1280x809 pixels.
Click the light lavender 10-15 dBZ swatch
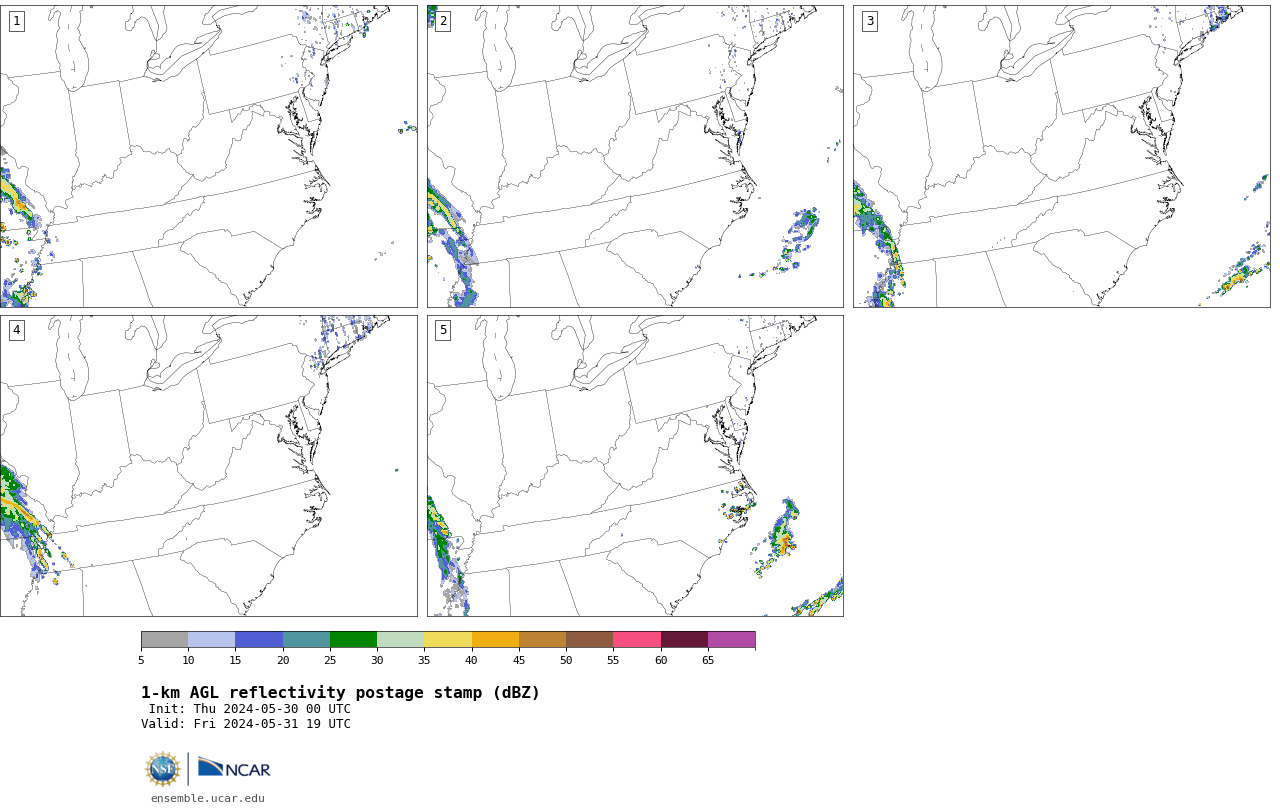coord(211,640)
